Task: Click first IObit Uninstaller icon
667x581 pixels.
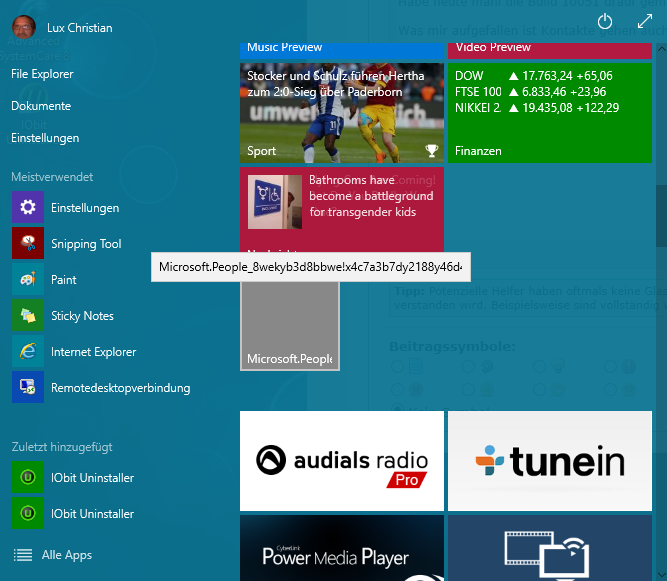Action: pos(28,477)
